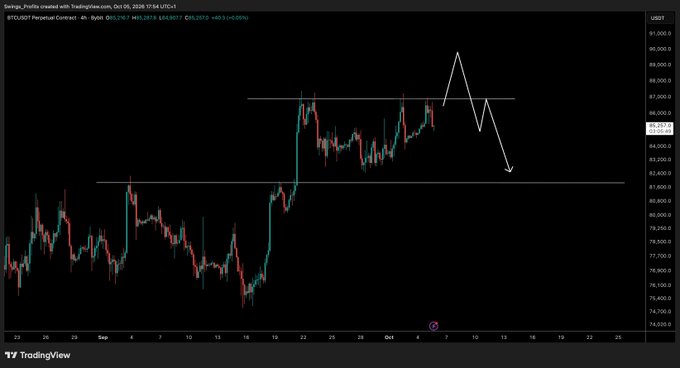Select the 79,250.0 price axis label
Viewport: 680px width, 368px height.
[660, 228]
